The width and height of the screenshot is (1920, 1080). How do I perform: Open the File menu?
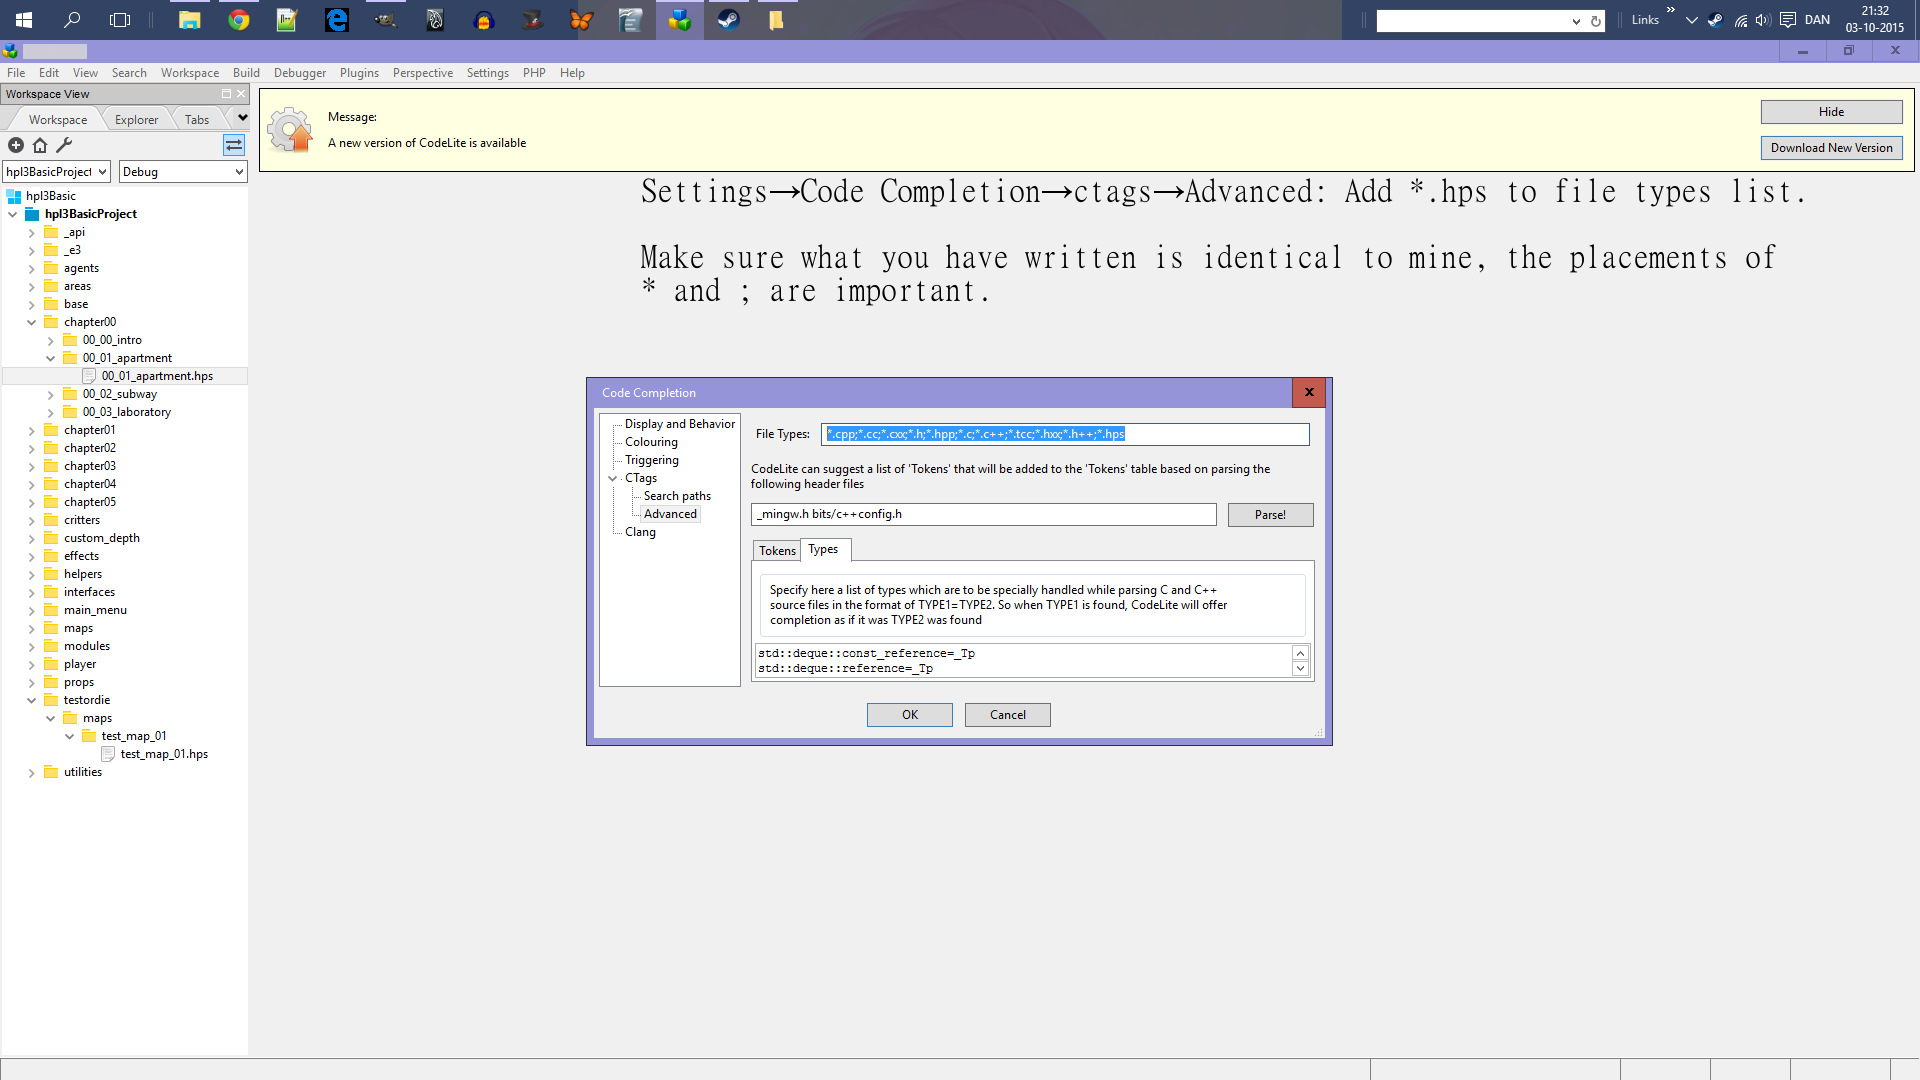pos(16,73)
